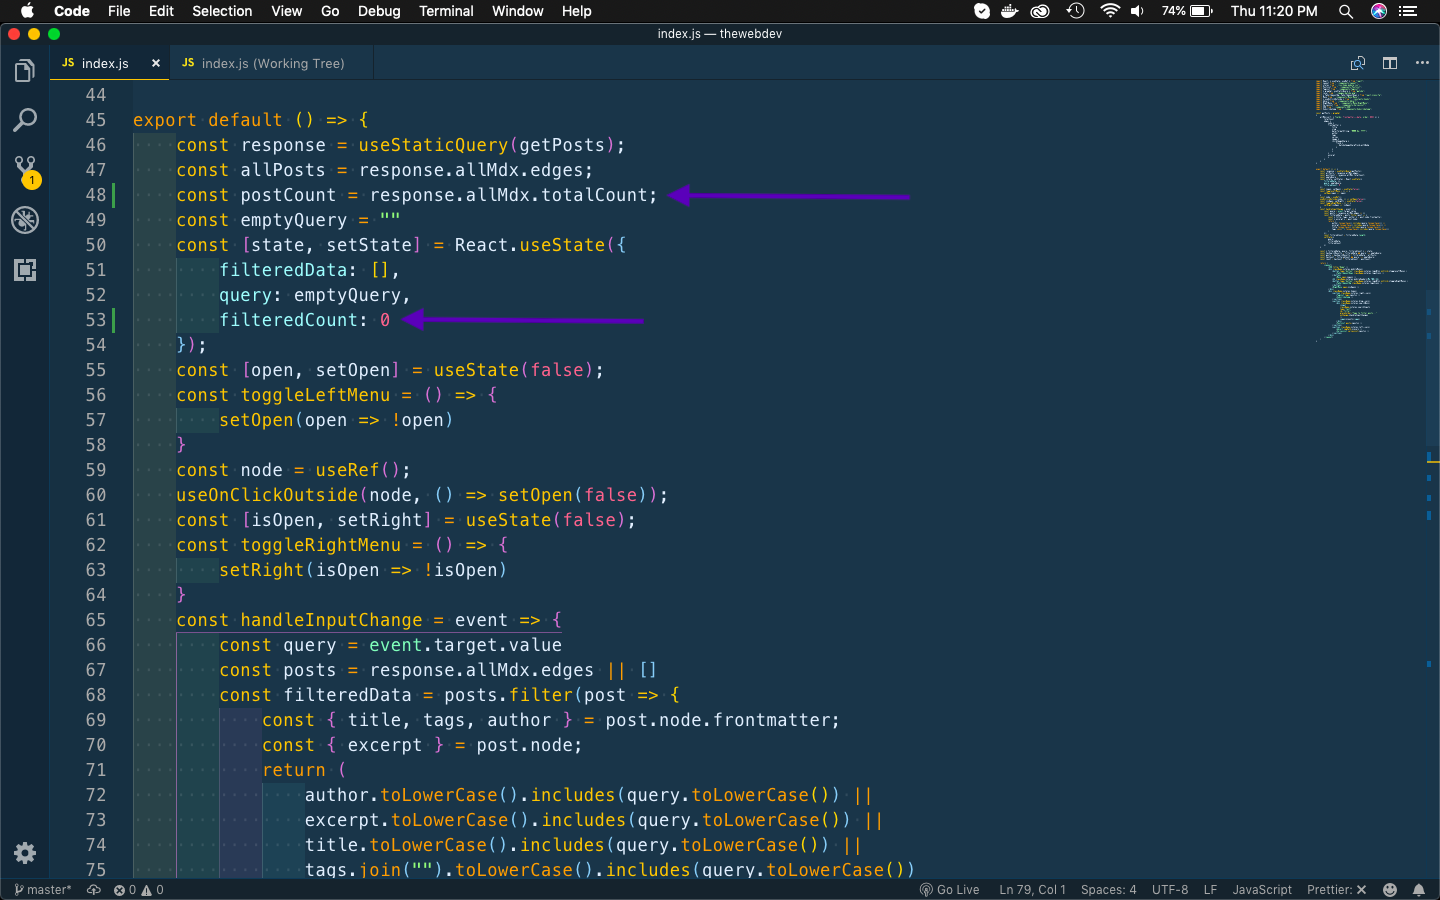This screenshot has width=1440, height=900.
Task: Open notifications bell in status bar
Action: 1419,890
